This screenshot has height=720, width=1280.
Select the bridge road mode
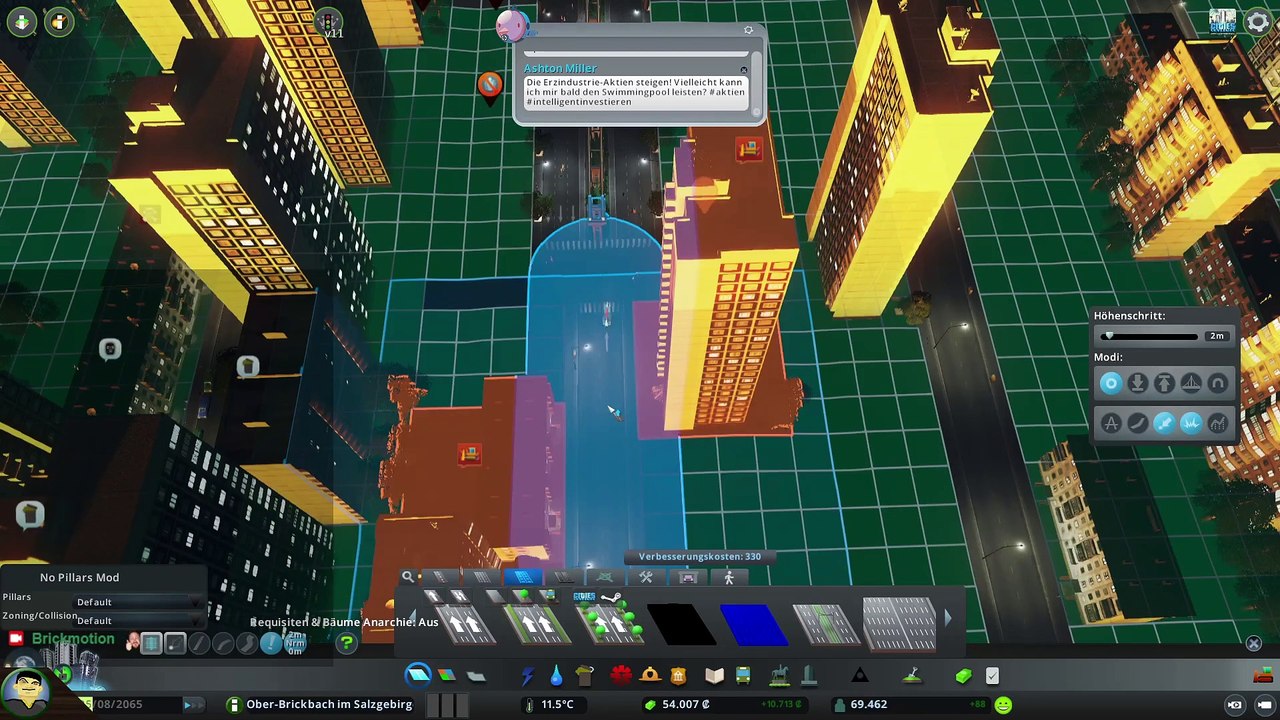point(1192,383)
